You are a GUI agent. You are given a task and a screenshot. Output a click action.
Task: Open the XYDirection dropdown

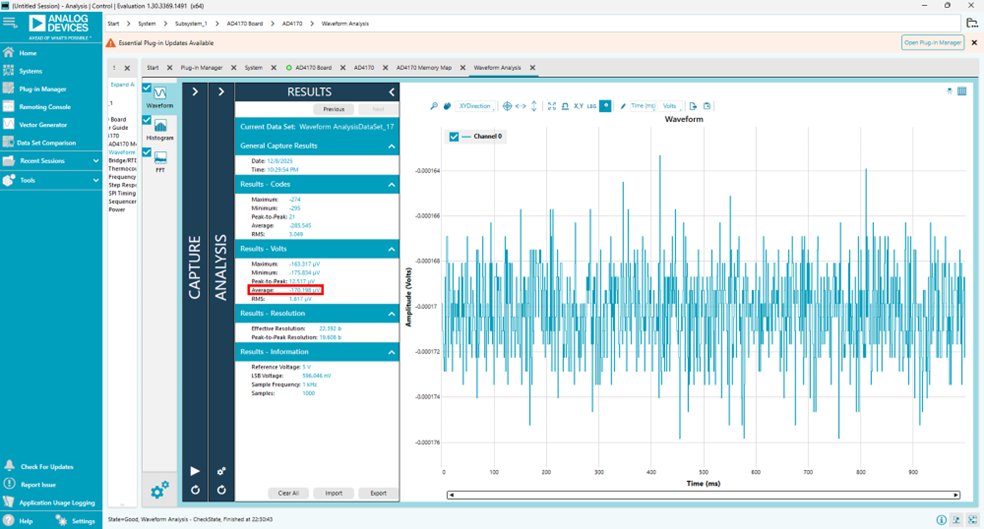click(x=476, y=106)
